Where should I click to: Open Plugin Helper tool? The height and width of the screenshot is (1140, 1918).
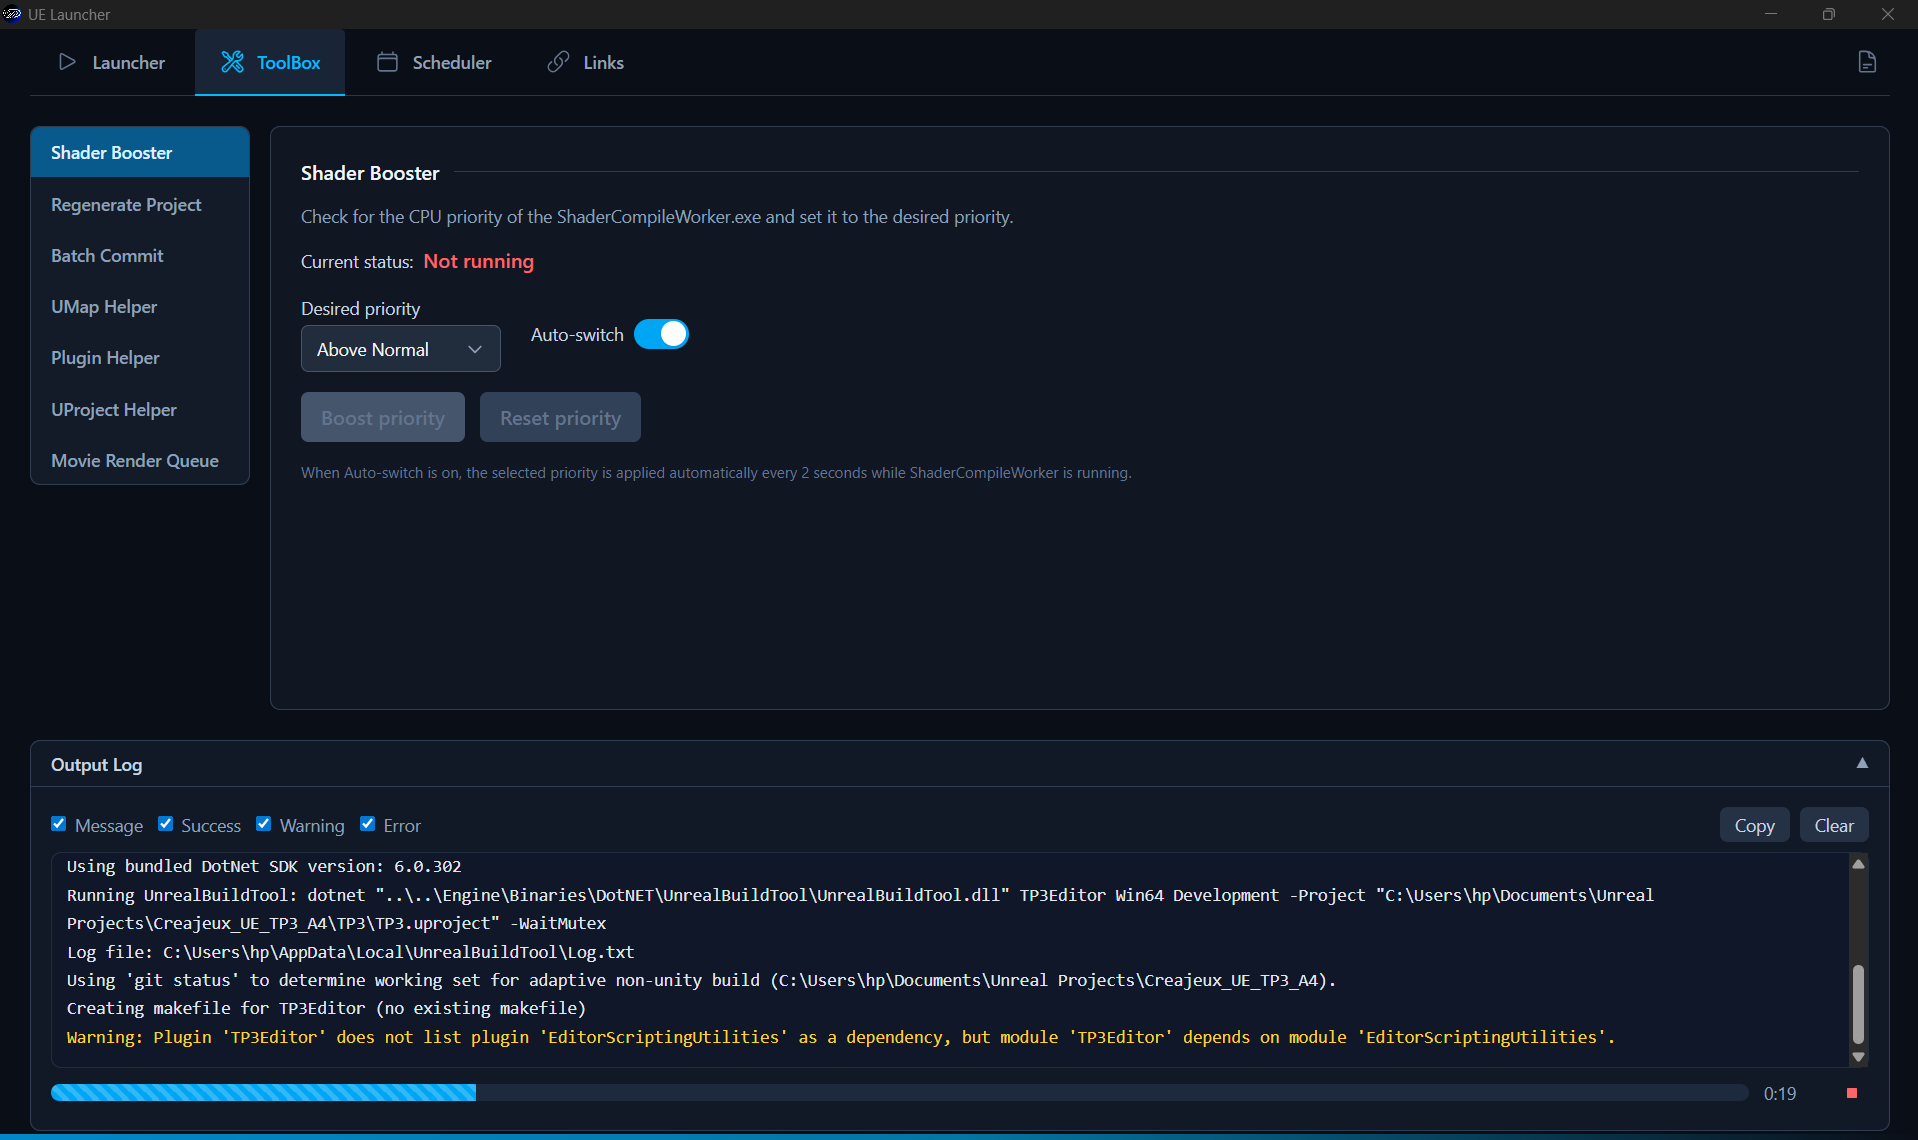pyautogui.click(x=140, y=357)
